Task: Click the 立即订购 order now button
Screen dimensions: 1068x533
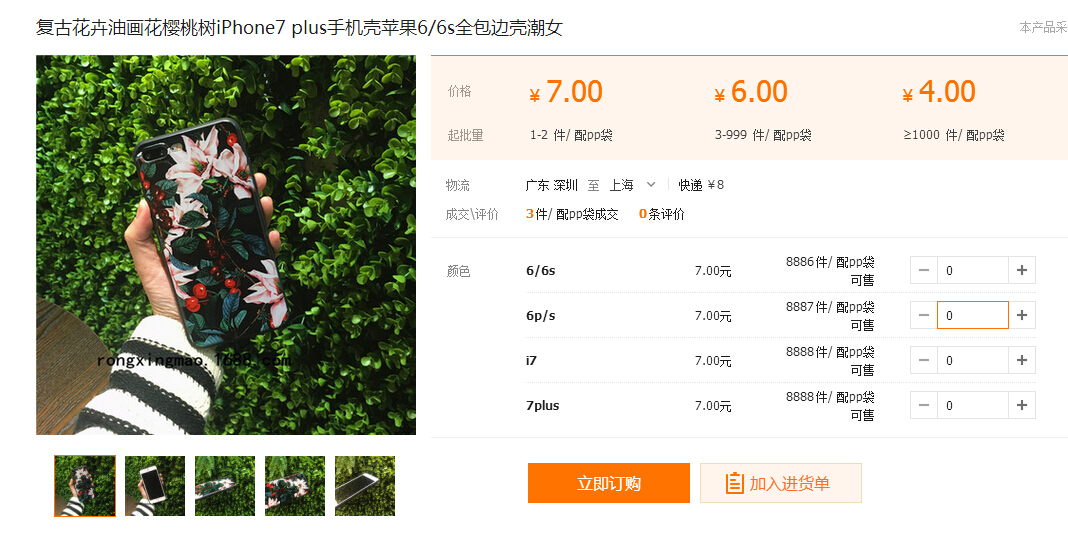Action: click(608, 483)
